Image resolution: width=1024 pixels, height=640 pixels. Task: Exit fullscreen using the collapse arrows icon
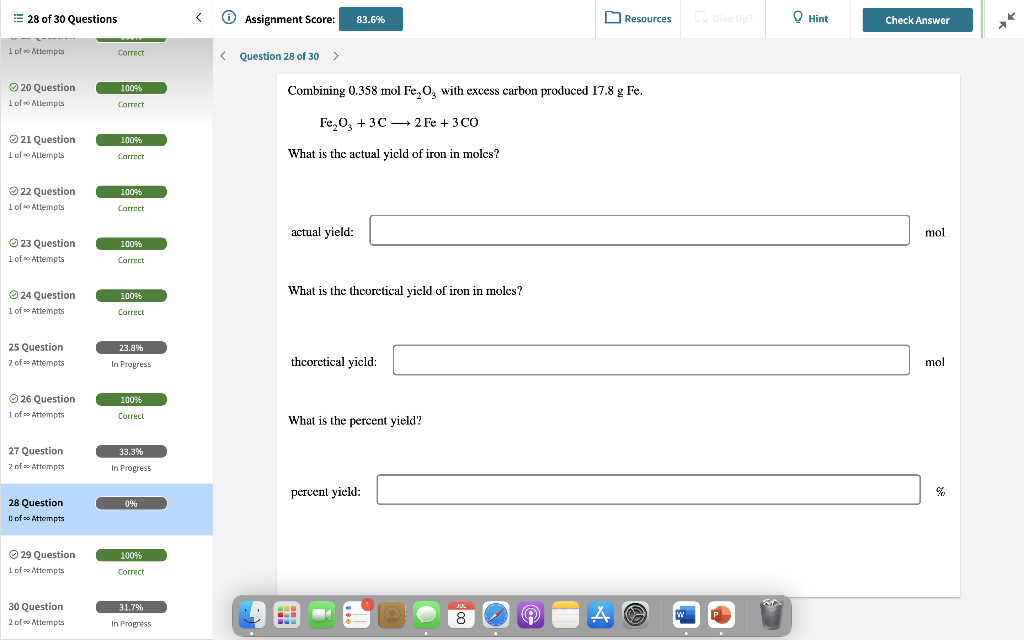1009,17
